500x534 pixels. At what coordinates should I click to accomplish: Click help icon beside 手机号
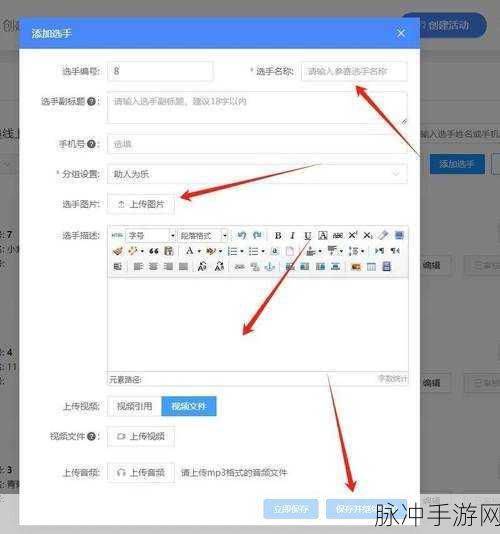(91, 144)
